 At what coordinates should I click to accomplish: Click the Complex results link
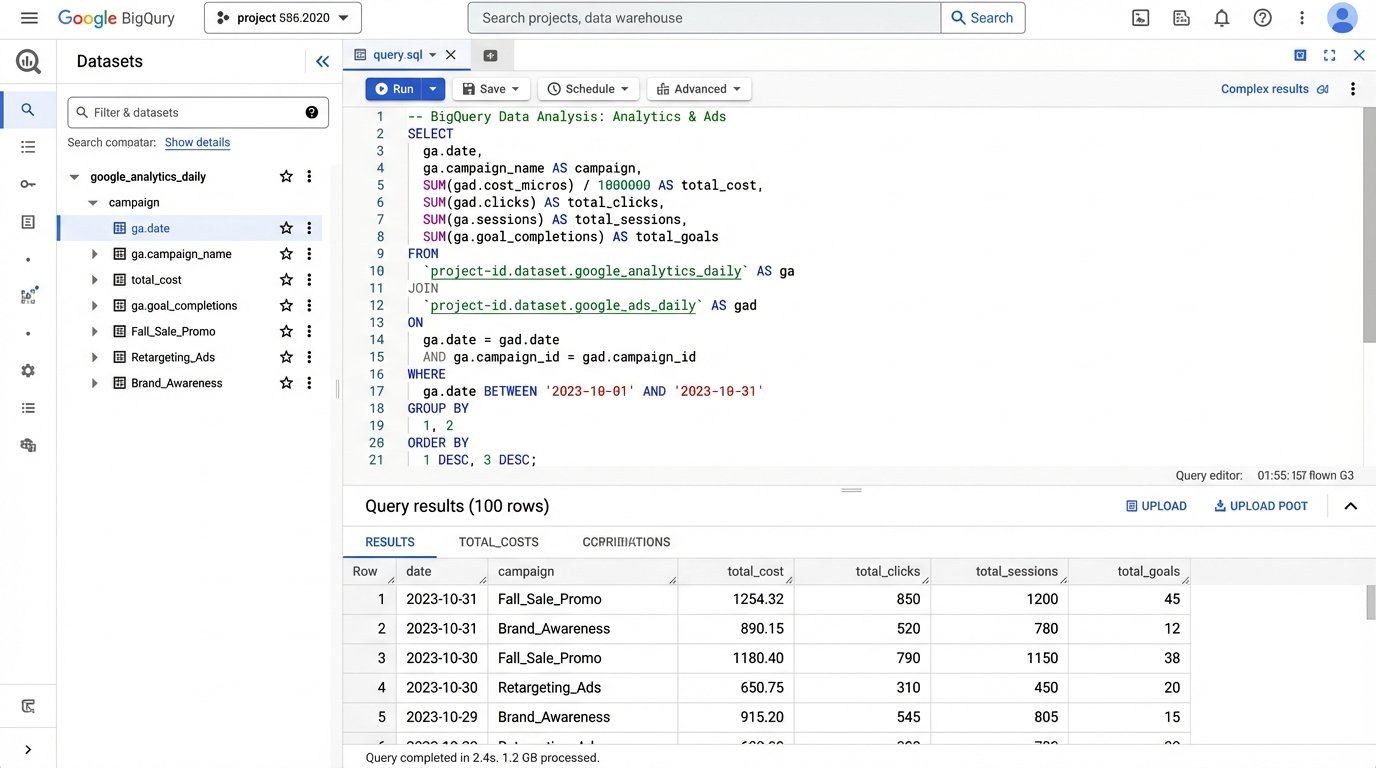click(1264, 88)
